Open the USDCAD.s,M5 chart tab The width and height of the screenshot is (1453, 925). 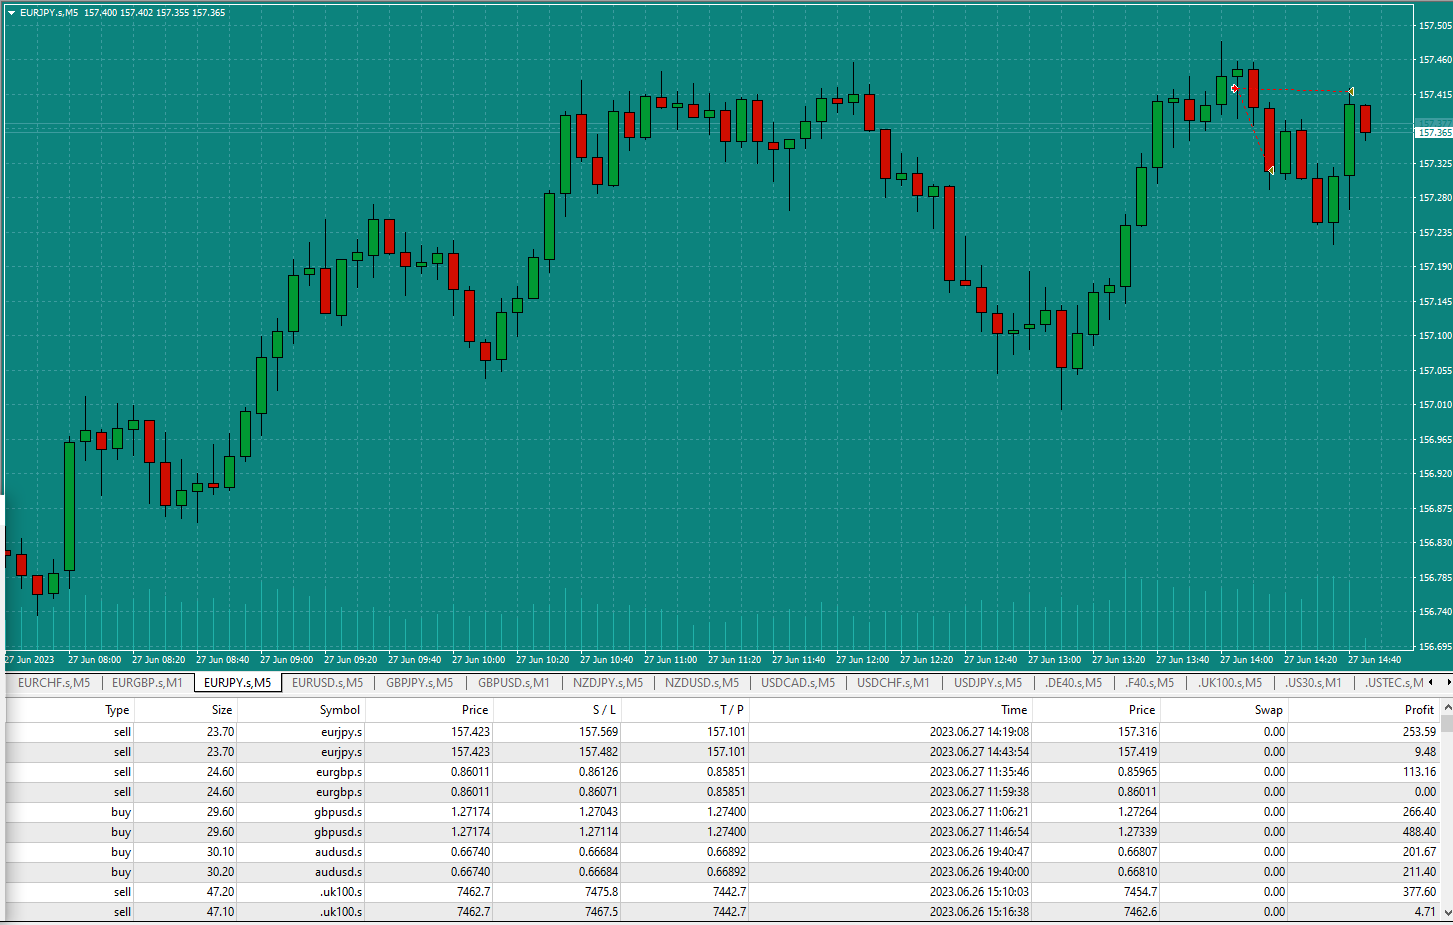(797, 683)
